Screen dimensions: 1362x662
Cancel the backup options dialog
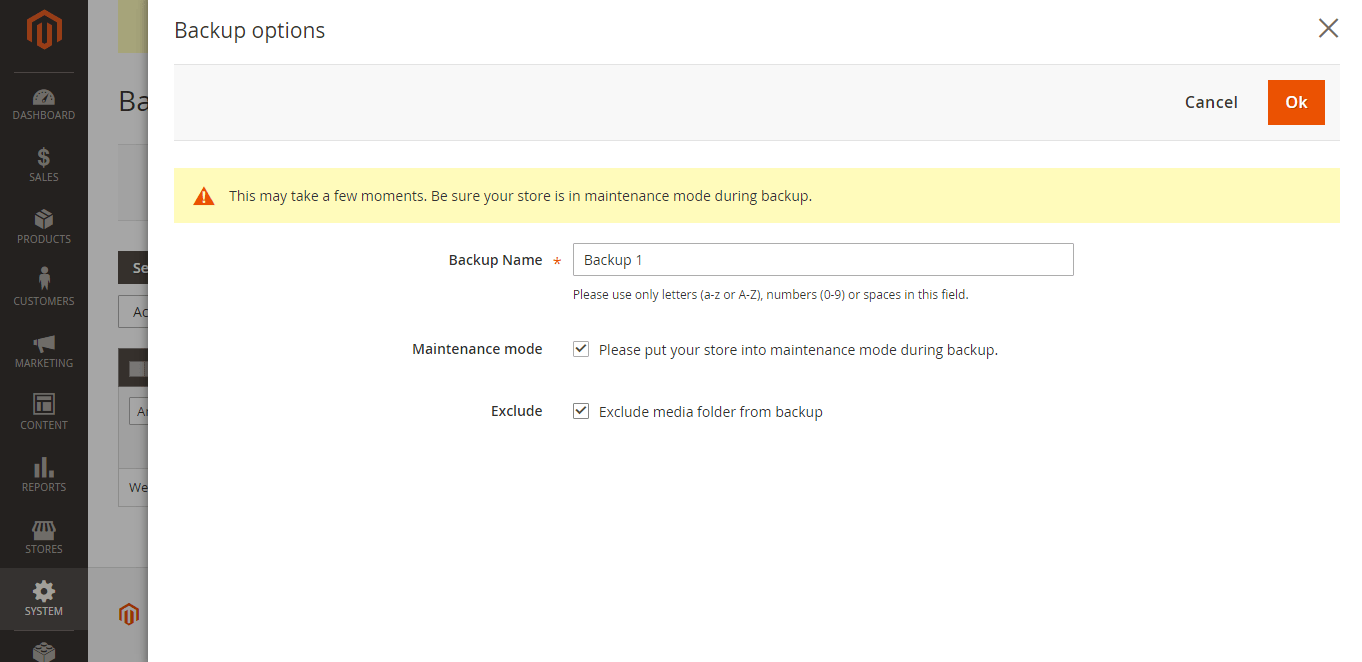coord(1211,102)
